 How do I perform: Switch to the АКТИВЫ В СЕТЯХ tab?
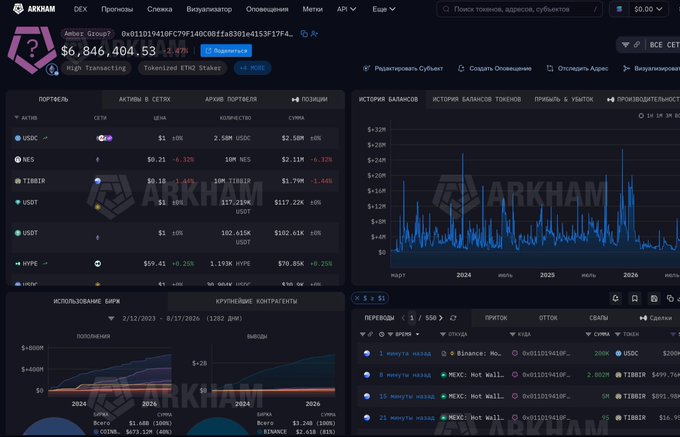point(144,99)
